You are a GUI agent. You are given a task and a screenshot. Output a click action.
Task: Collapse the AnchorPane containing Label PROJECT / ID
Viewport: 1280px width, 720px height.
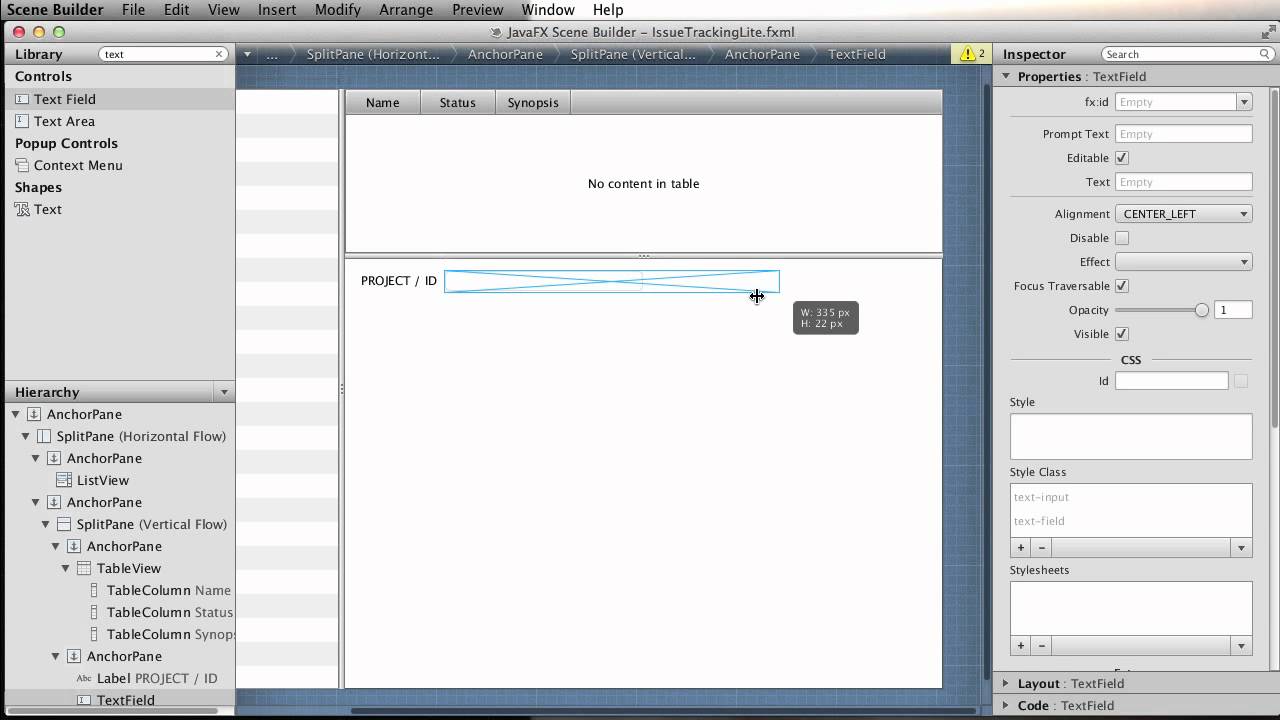[56, 656]
